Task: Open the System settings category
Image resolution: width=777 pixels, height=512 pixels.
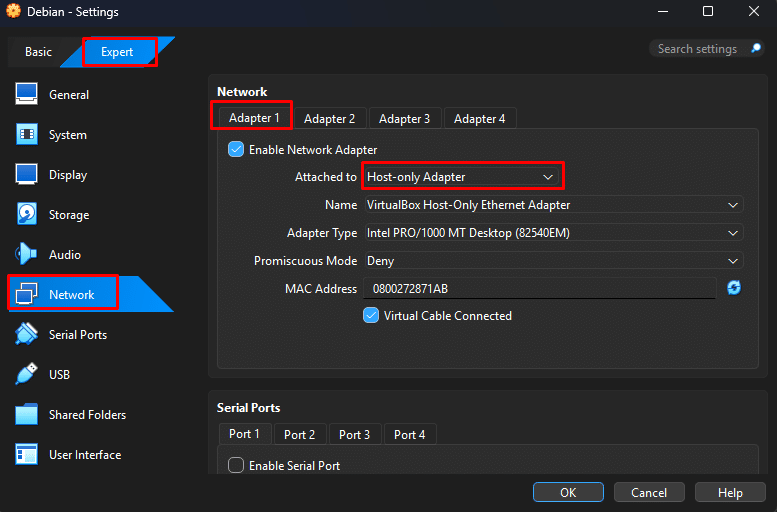Action: tap(68, 134)
